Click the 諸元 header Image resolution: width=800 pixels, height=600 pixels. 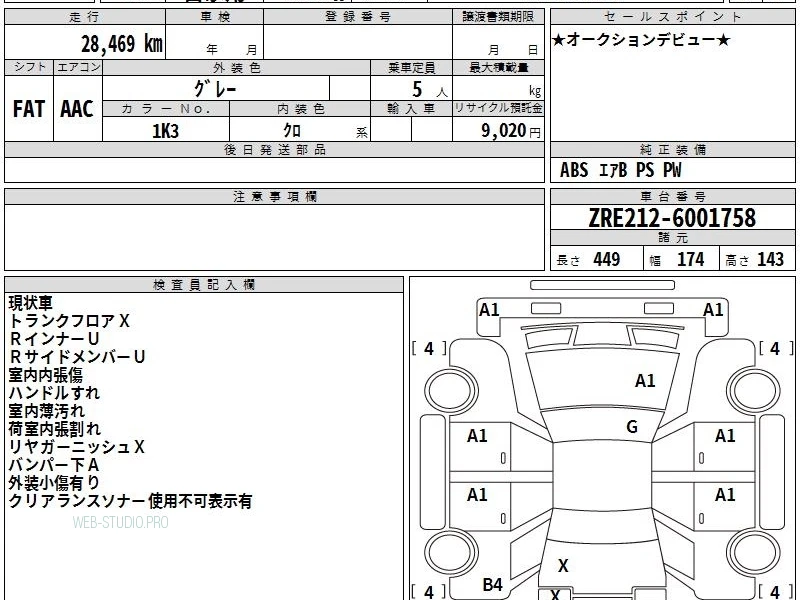pyautogui.click(x=672, y=238)
